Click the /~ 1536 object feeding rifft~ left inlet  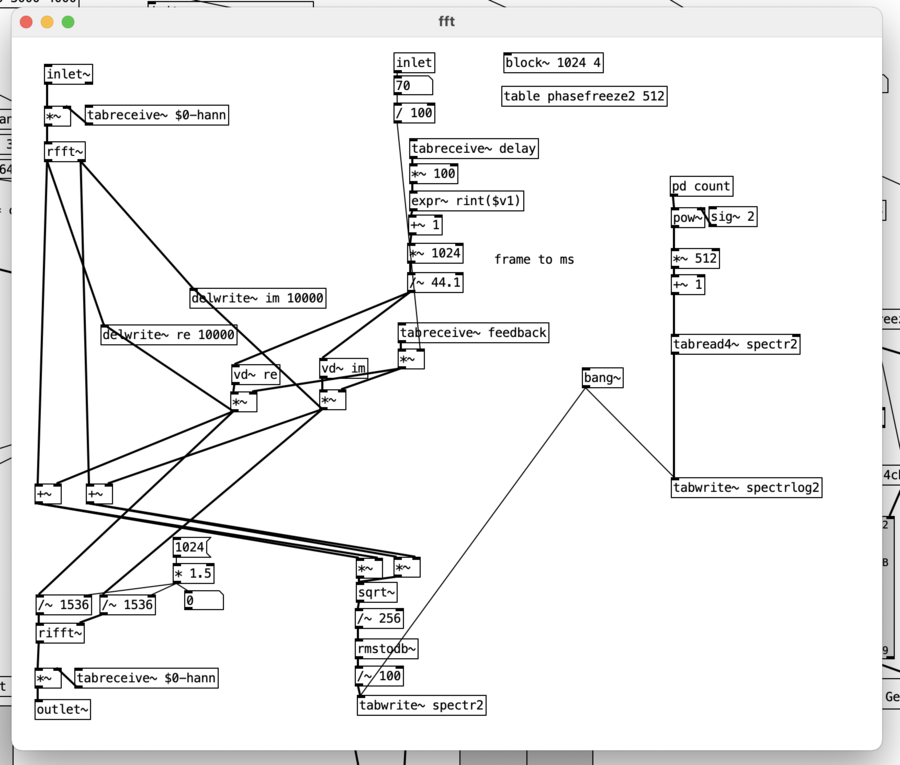point(64,605)
